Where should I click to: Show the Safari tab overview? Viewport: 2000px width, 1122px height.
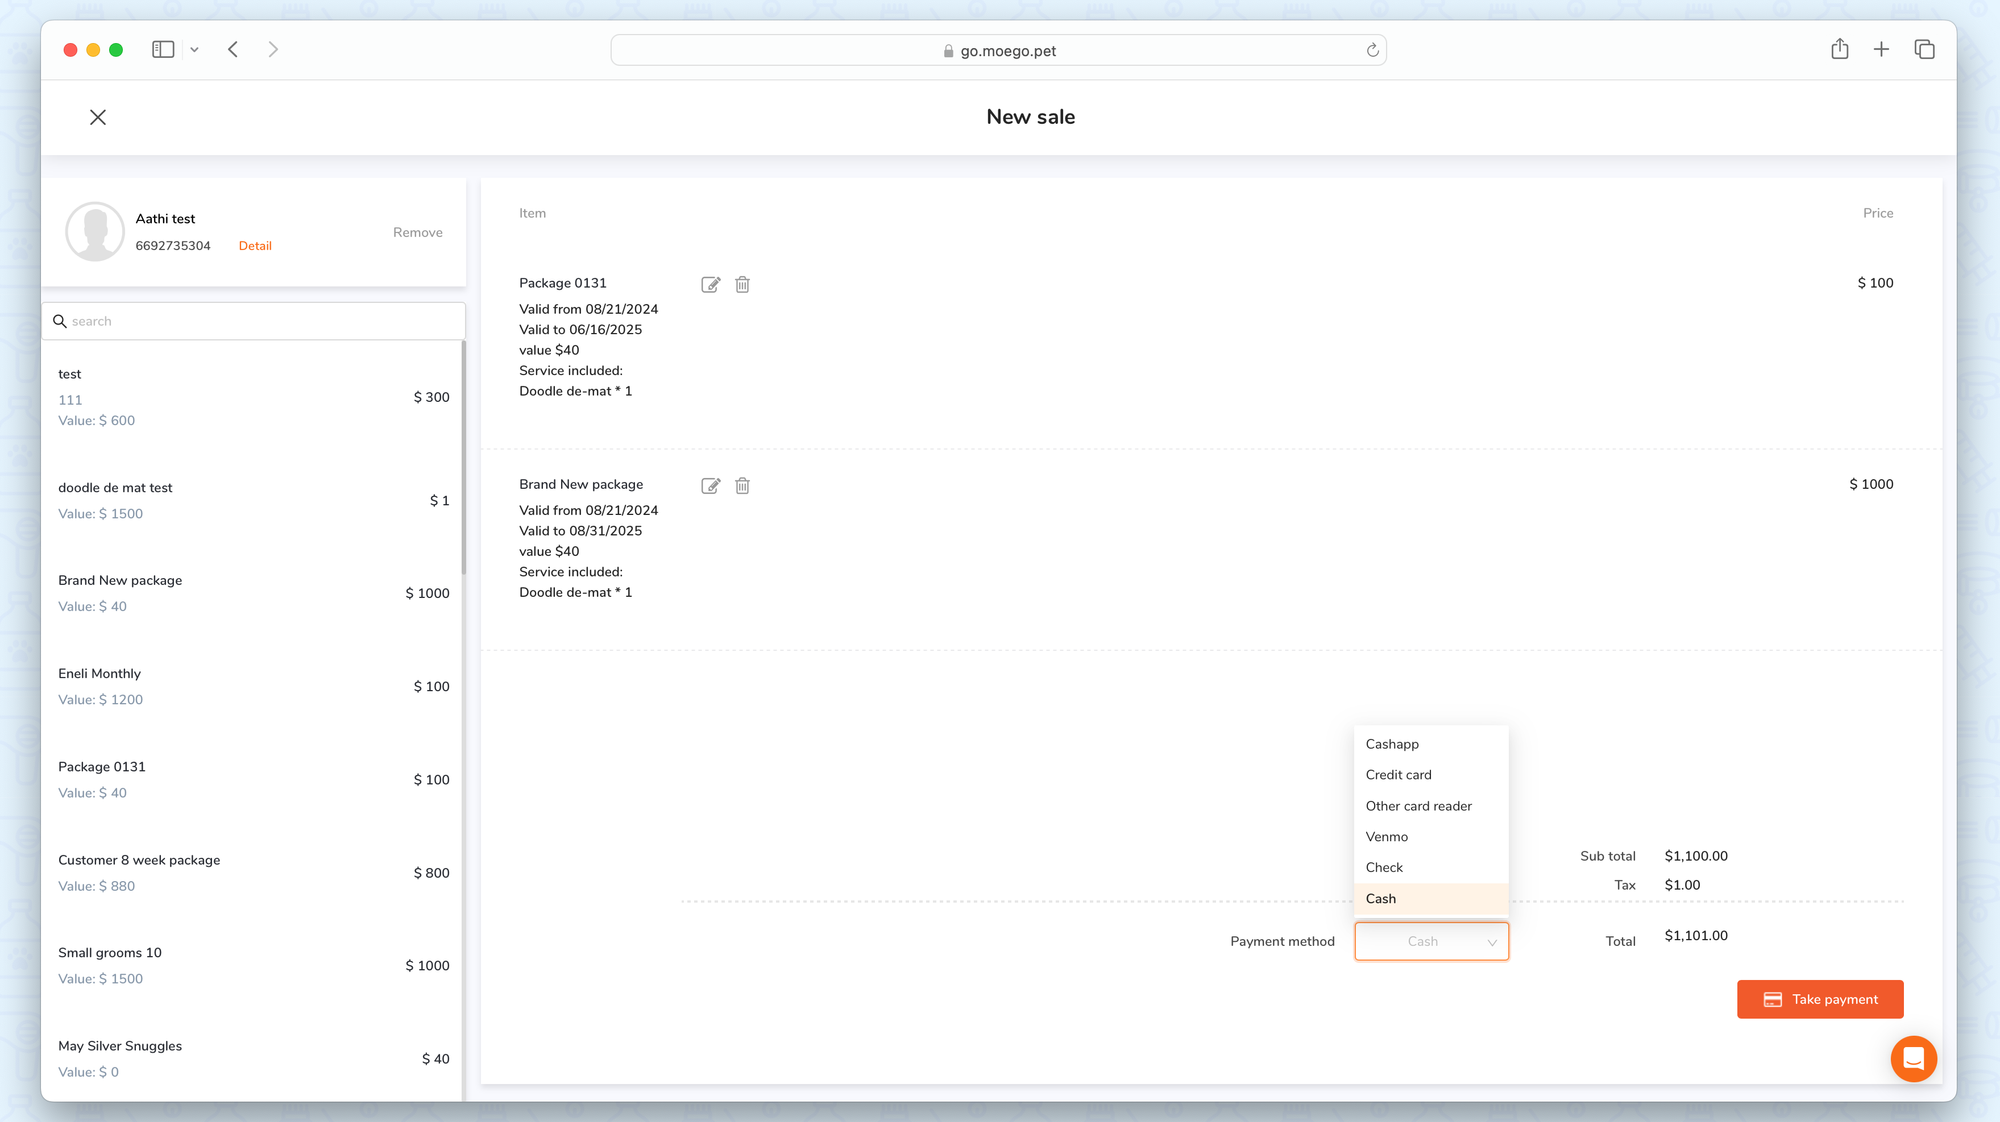(1924, 50)
